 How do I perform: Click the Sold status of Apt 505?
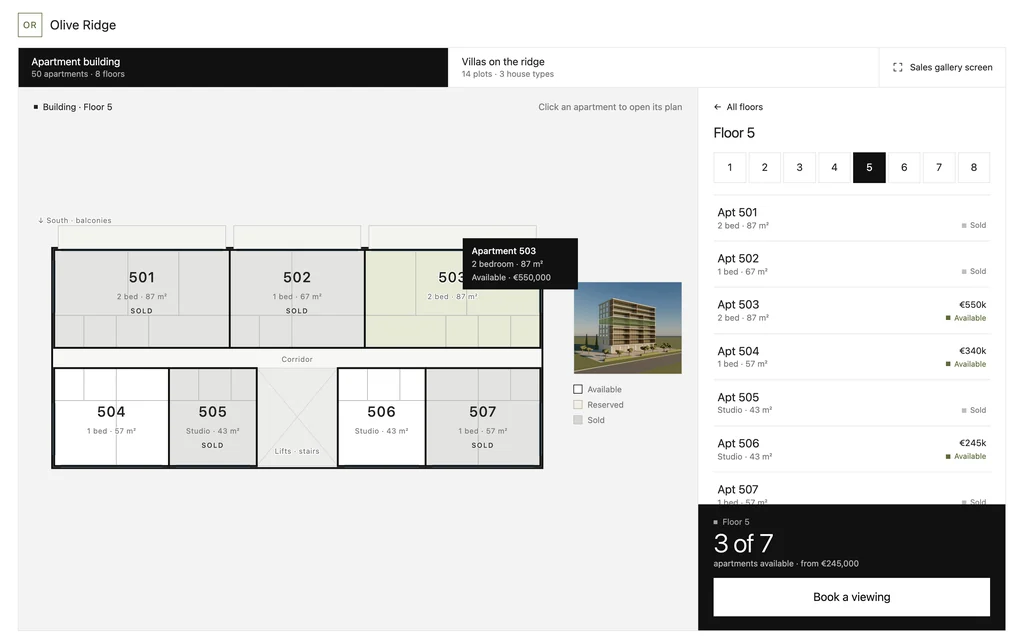[x=974, y=410]
